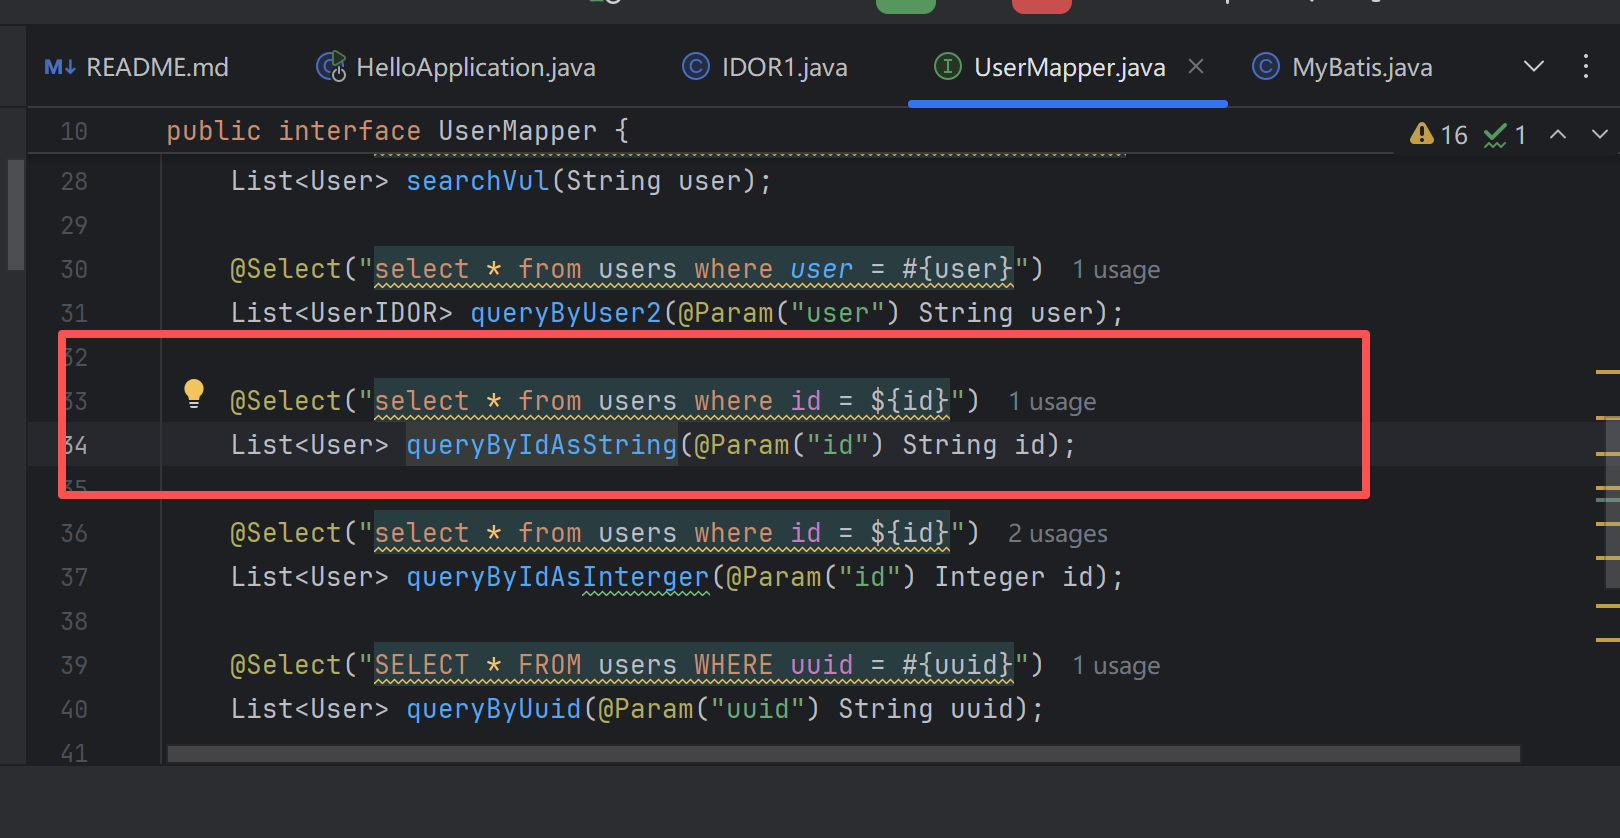1620x838 pixels.
Task: Click the green typo checkmark indicator
Action: (x=1505, y=134)
